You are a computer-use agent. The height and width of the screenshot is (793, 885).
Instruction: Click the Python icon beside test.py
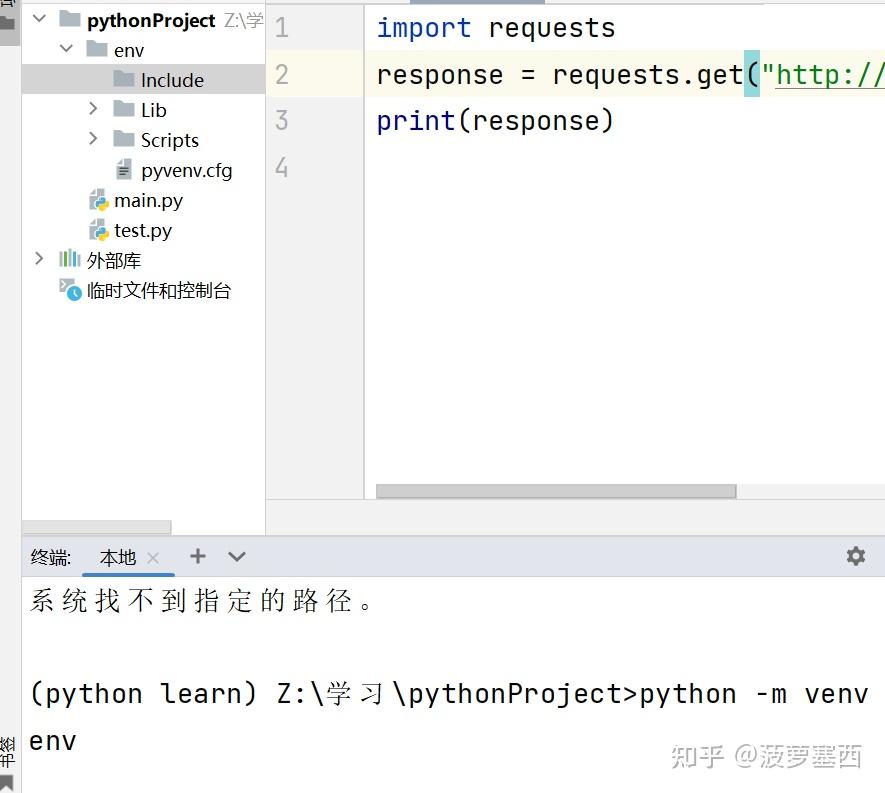[98, 230]
